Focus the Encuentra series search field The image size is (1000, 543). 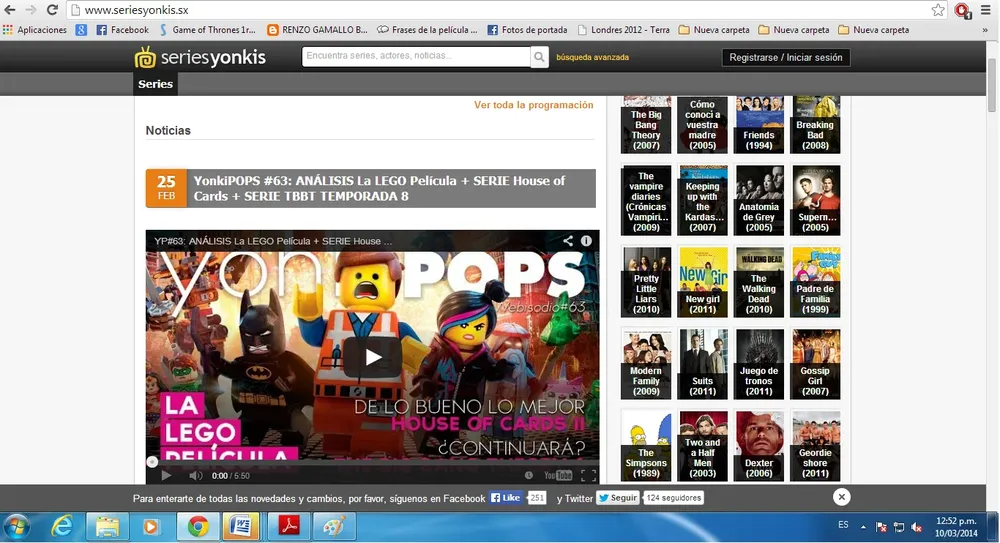(x=416, y=56)
